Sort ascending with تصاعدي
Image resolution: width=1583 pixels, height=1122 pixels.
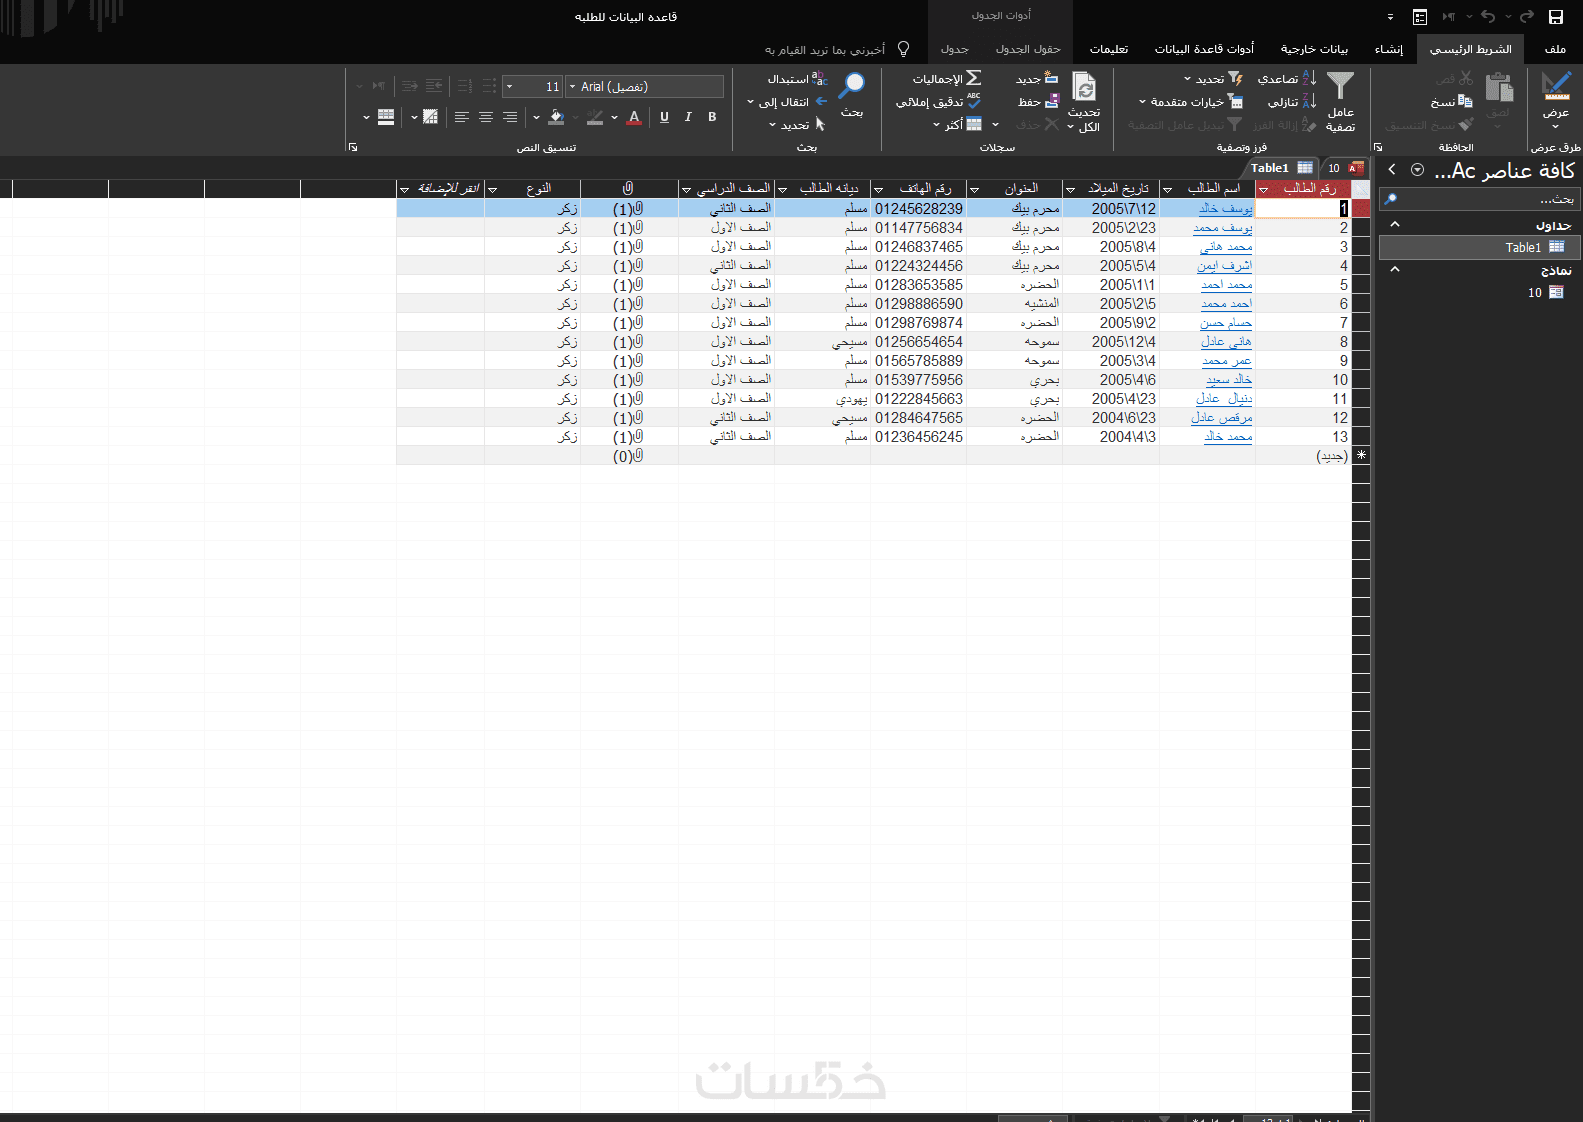pos(1287,79)
